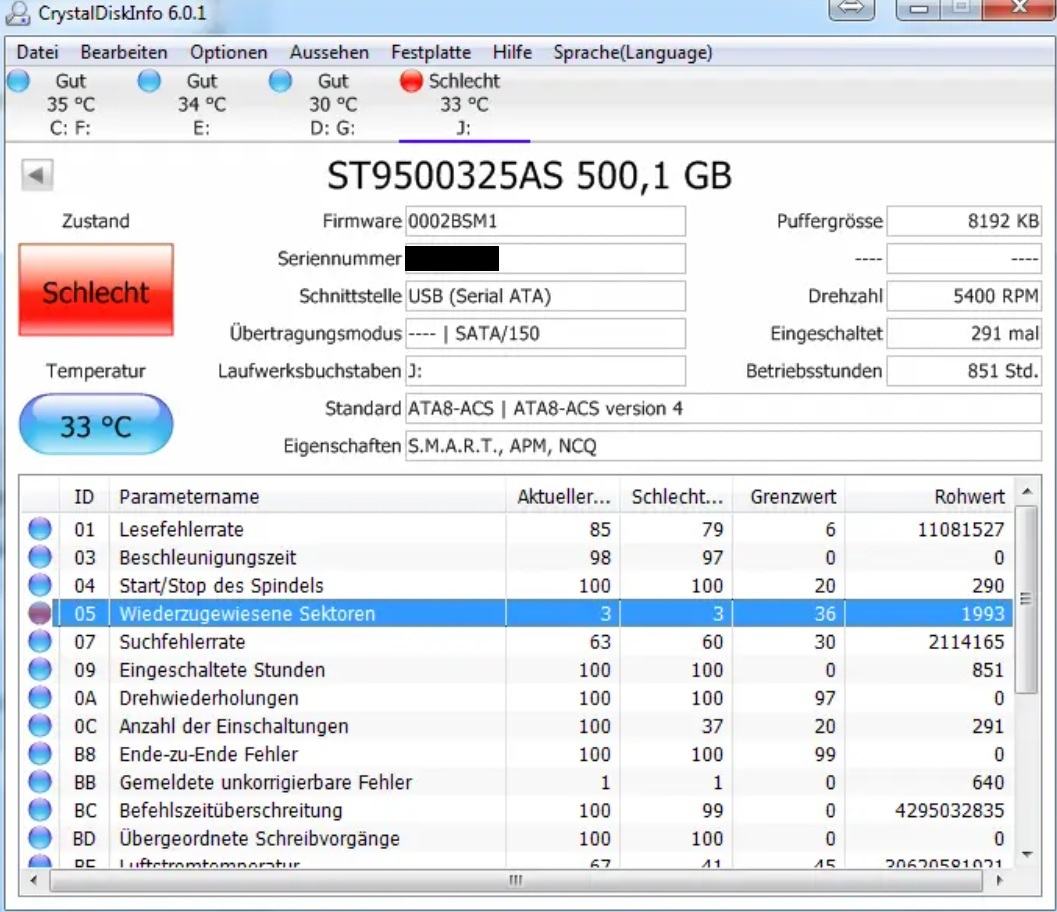This screenshot has width=1057, height=912.
Task: Click the horizontal scrollbar thumb
Action: click(516, 880)
